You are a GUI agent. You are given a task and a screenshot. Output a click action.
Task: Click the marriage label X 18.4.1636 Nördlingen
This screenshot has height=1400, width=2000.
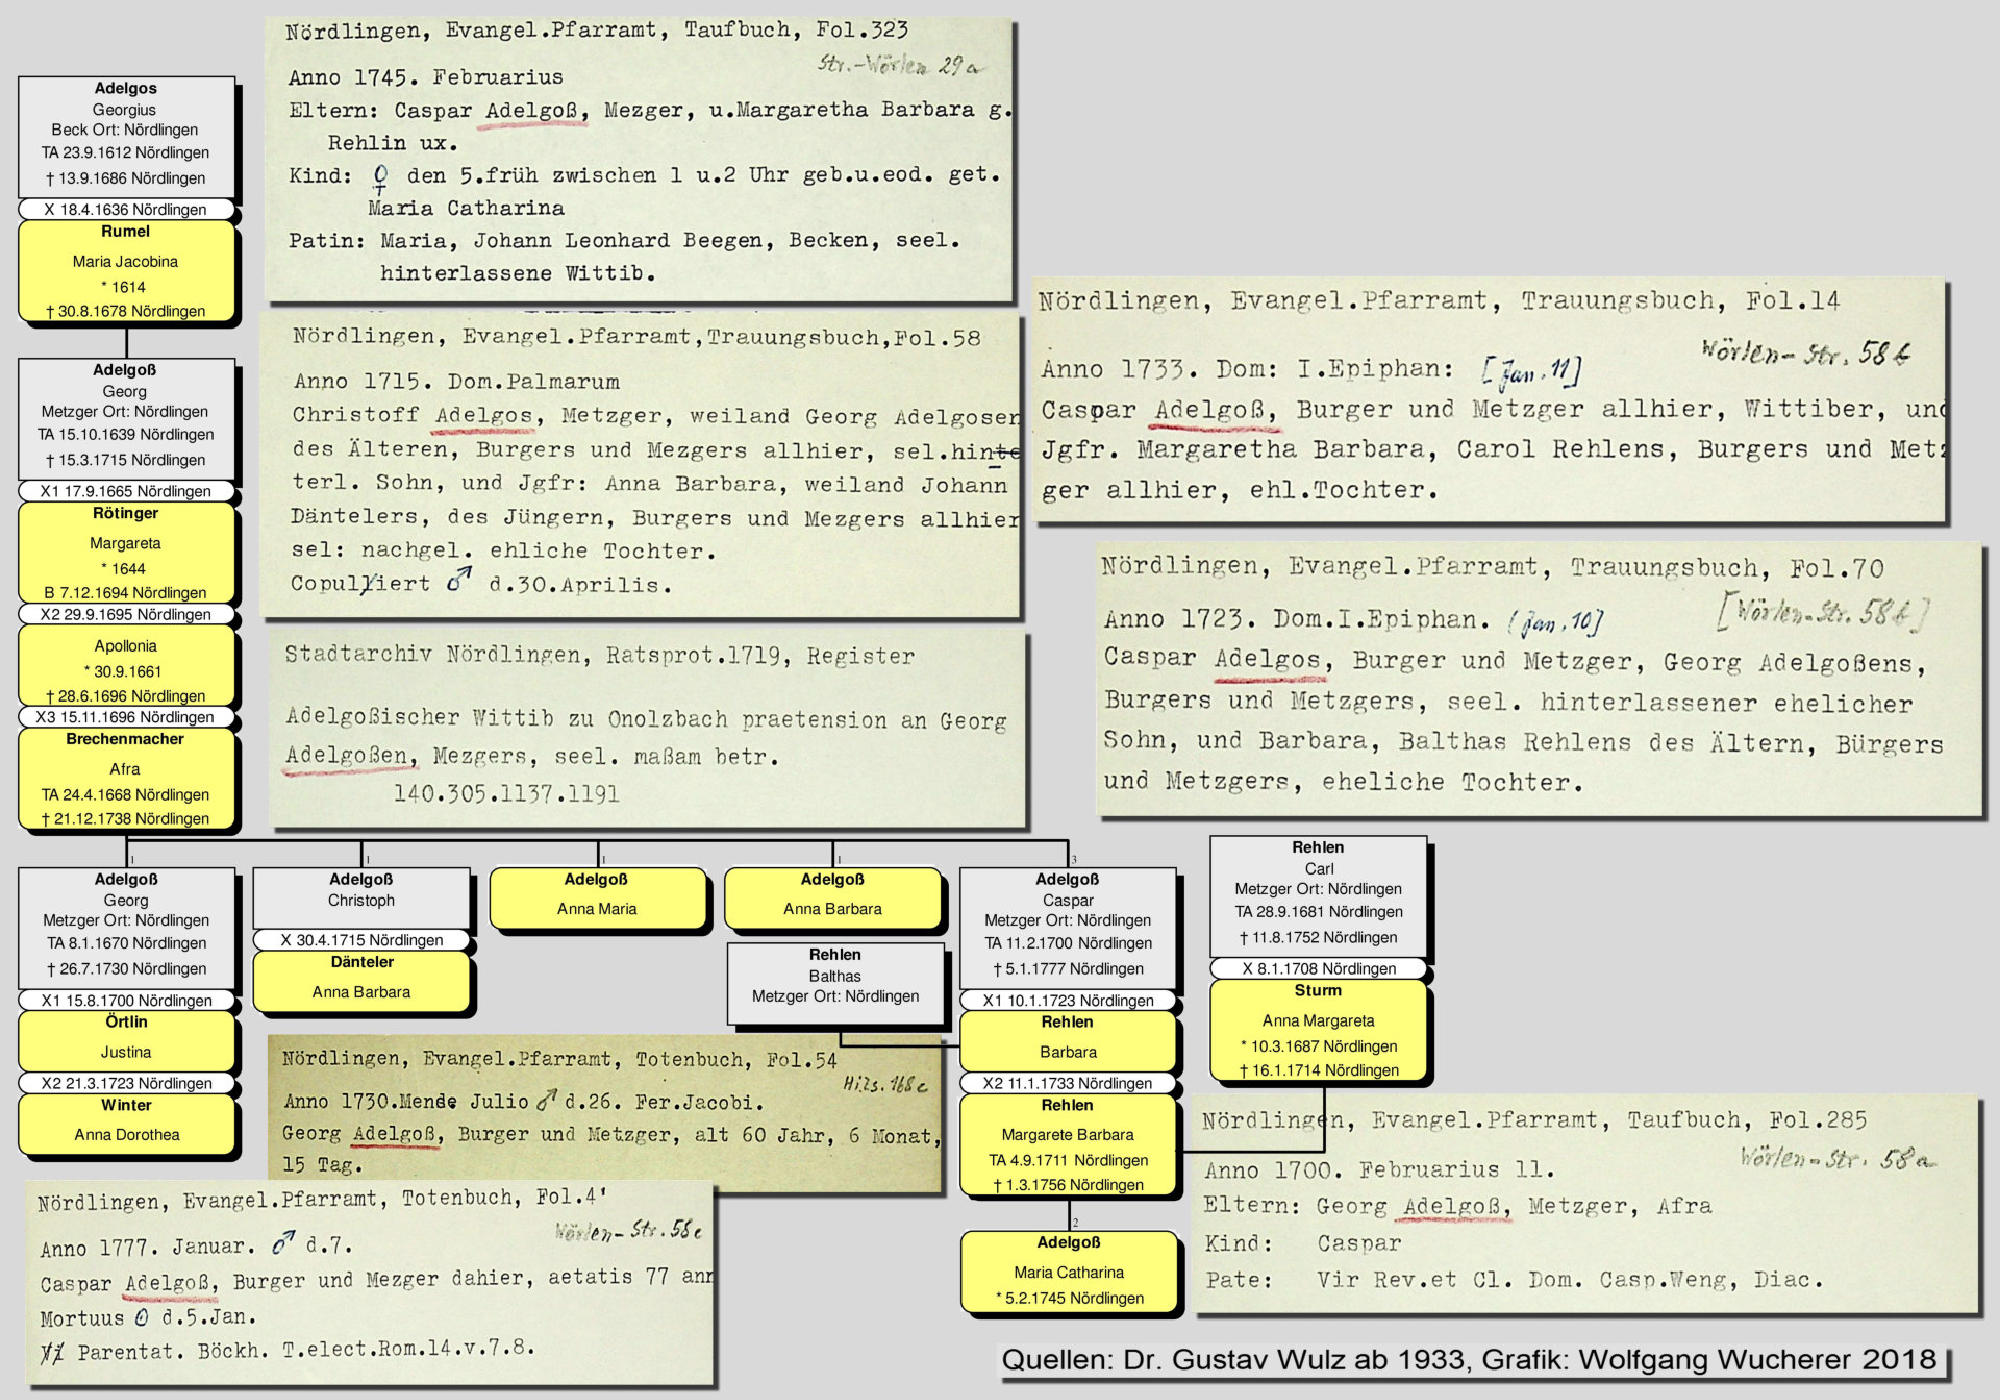coord(126,209)
